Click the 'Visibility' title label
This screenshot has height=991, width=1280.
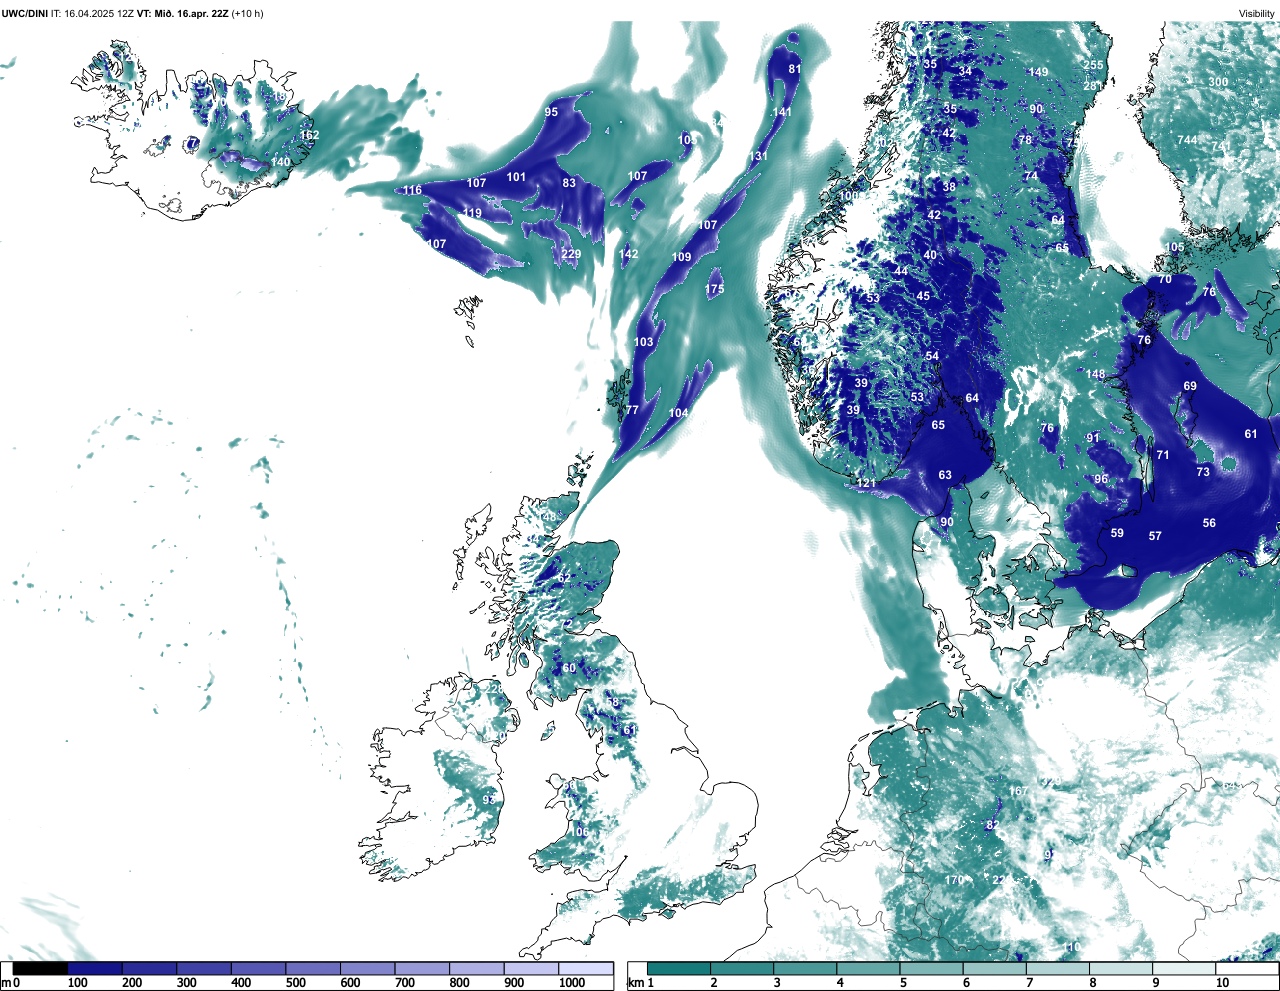pyautogui.click(x=1257, y=14)
